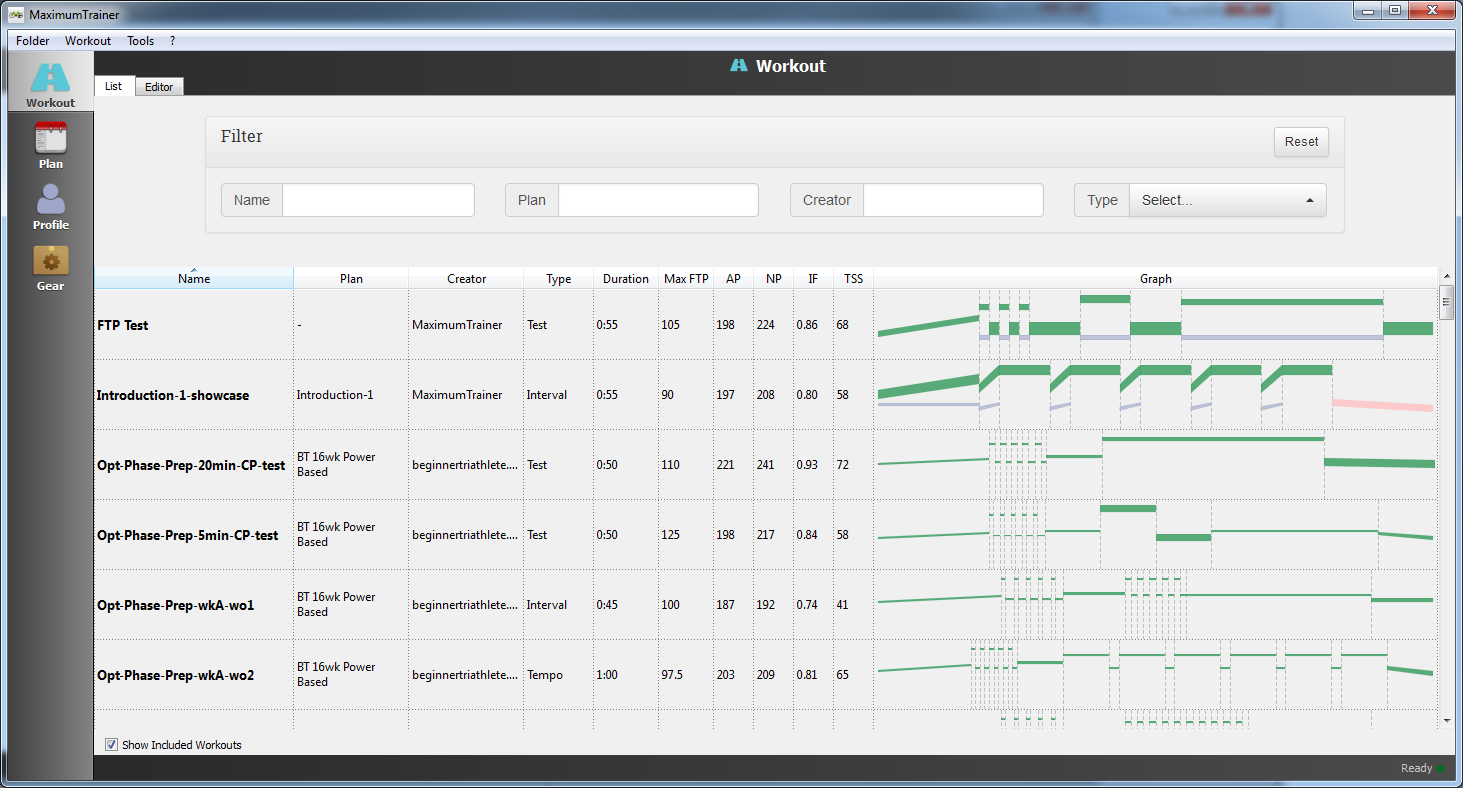The height and width of the screenshot is (788, 1463).
Task: Click the FTP Test workout graph
Action: 1155,325
